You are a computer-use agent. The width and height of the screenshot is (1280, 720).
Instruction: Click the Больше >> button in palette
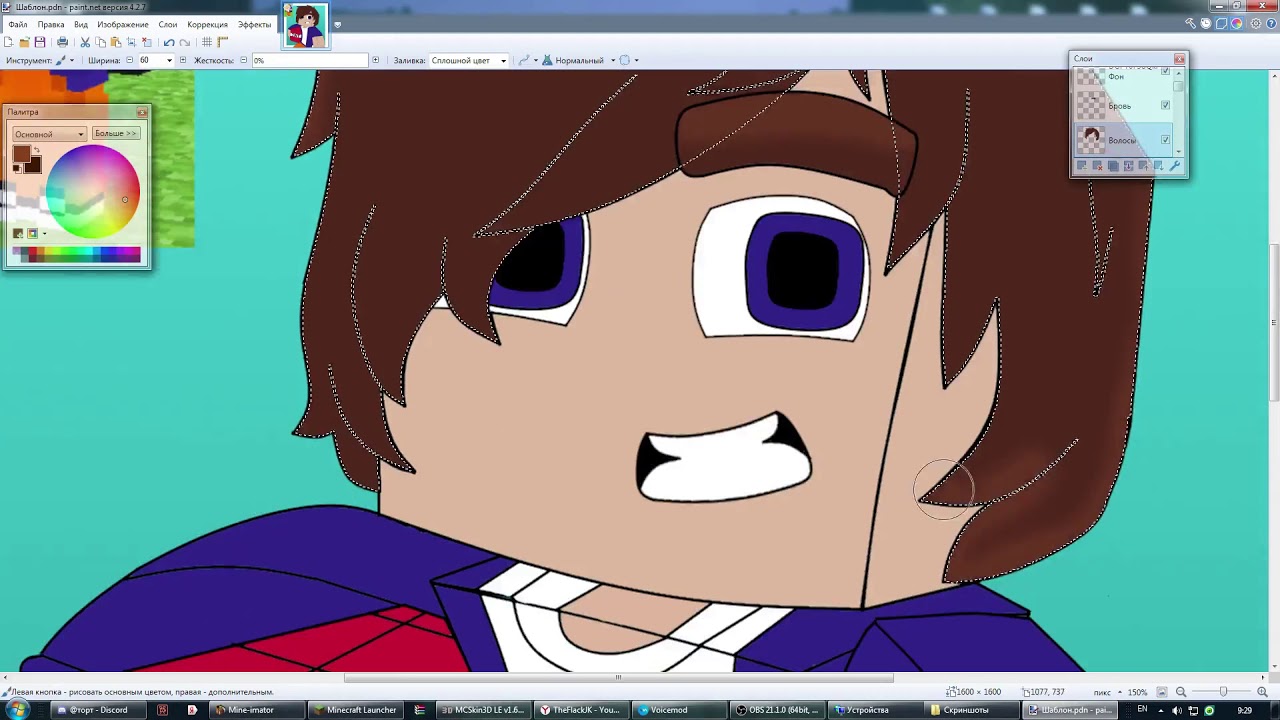tap(116, 133)
